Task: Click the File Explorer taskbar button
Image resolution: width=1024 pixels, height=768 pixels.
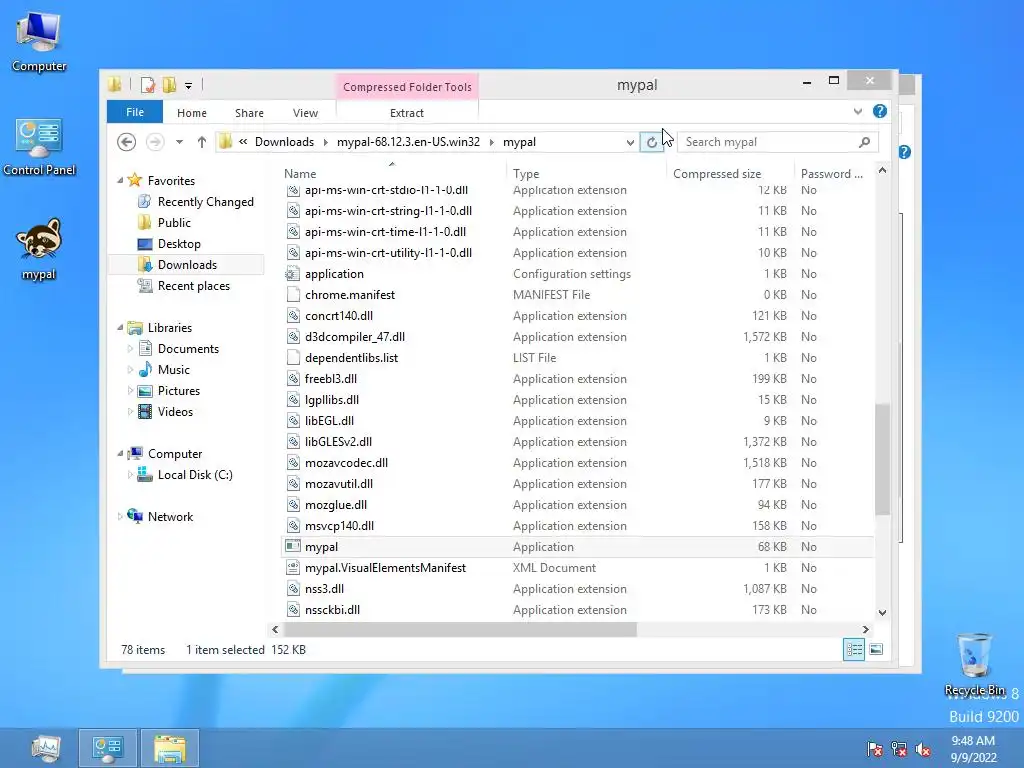Action: (170, 748)
